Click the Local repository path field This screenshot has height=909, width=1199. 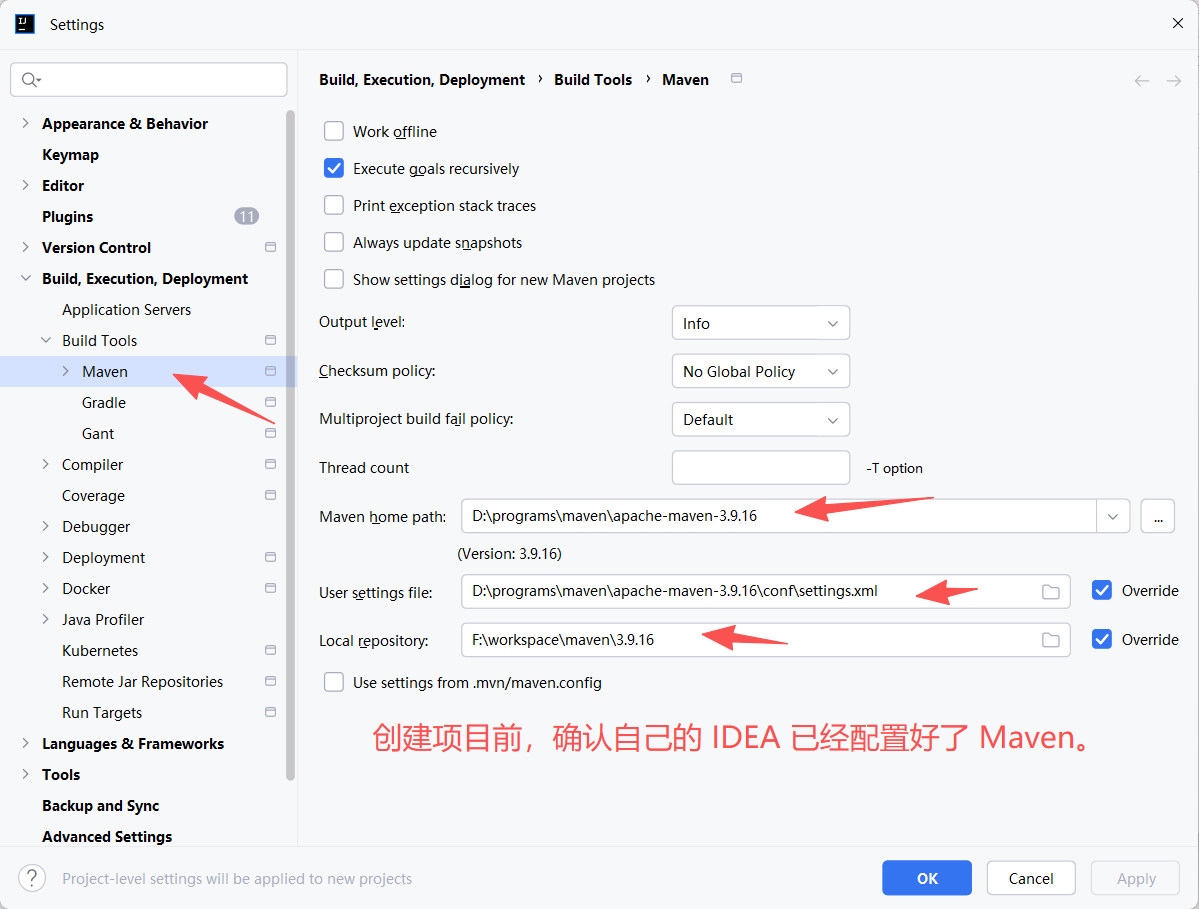pyautogui.click(x=765, y=640)
